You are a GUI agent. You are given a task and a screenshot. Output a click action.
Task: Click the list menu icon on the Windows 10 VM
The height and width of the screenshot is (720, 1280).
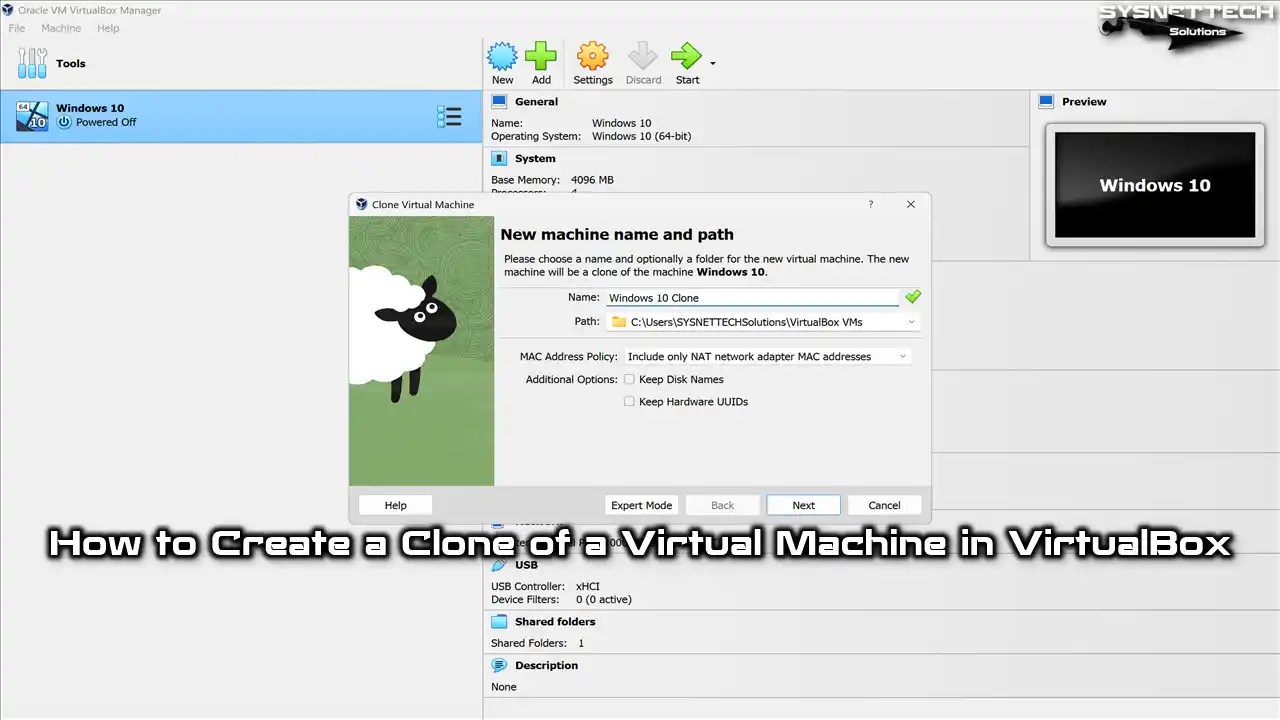[x=449, y=116]
